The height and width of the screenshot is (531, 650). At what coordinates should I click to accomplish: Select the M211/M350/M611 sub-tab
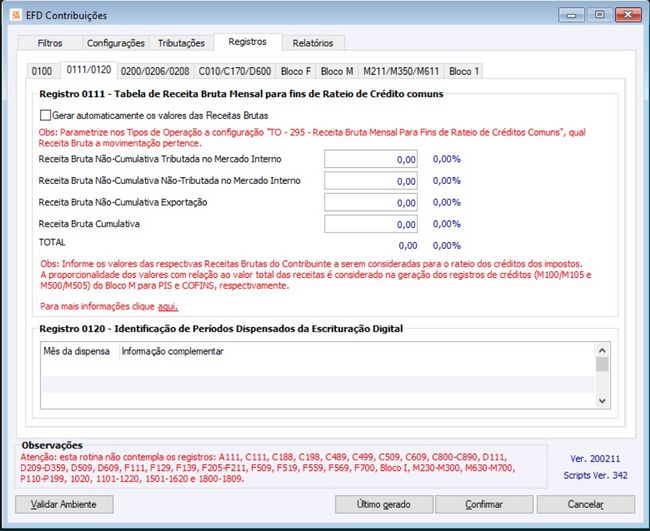[401, 71]
